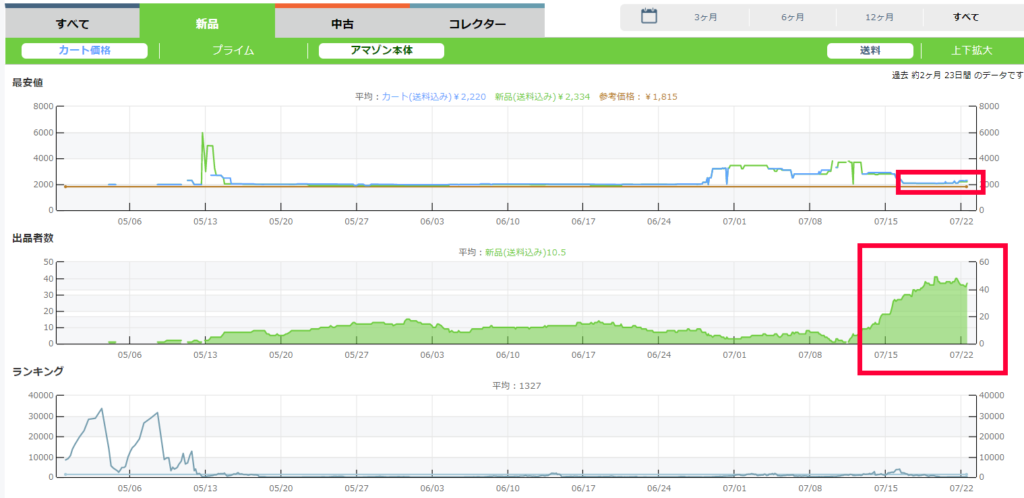Enable the プライム filter
This screenshot has width=1024, height=498.
click(x=233, y=51)
